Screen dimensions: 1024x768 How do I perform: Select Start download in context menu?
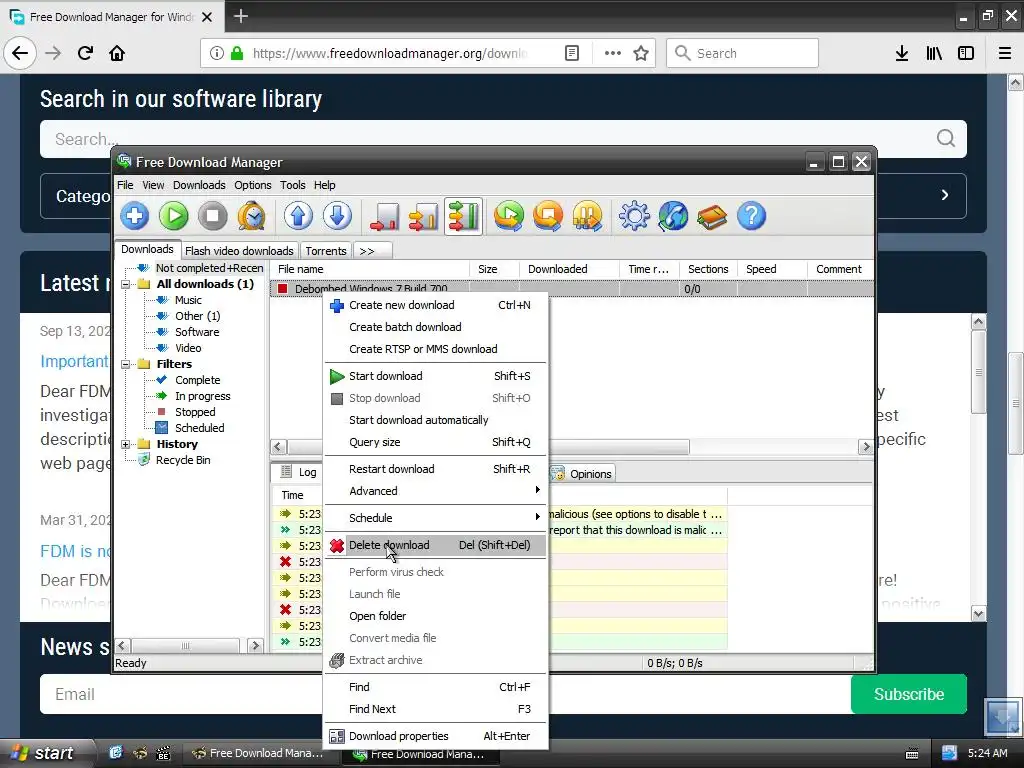435,376
